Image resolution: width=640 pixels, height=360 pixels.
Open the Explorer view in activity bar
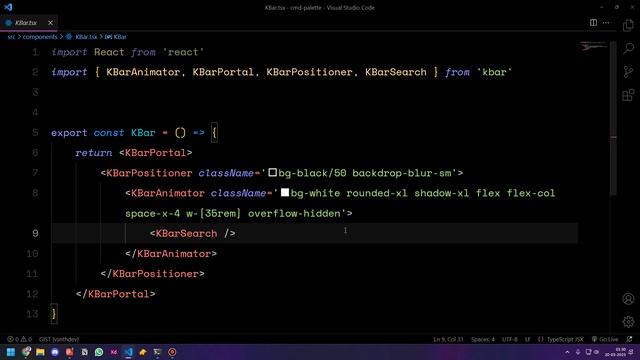[628, 26]
